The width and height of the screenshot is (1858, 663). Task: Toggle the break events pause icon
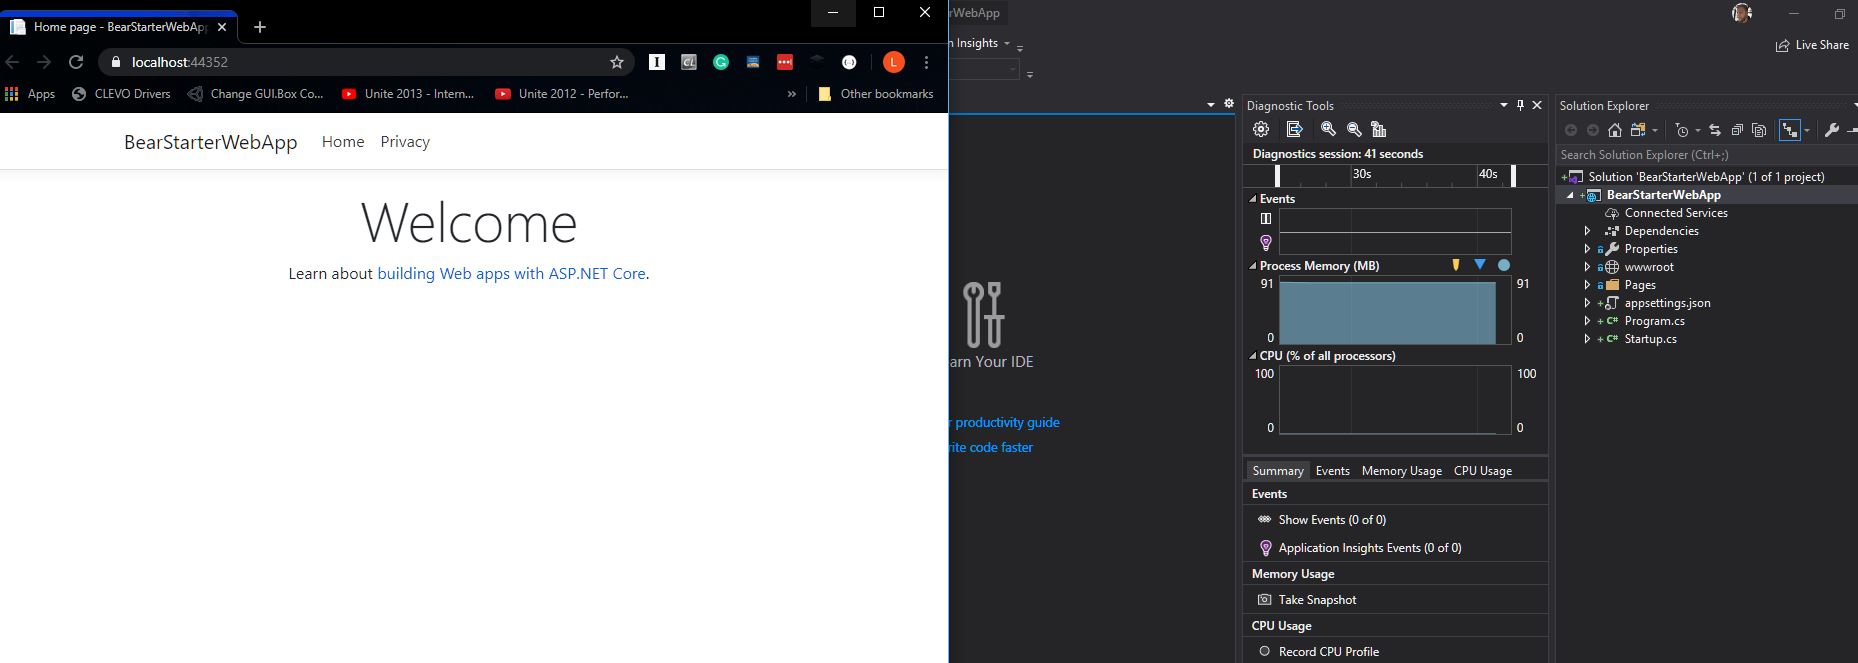tap(1266, 218)
